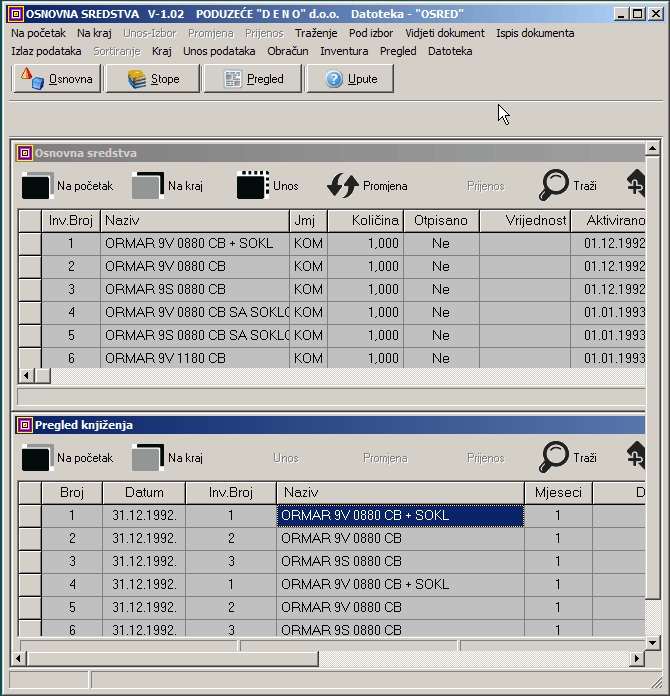The image size is (670, 696).
Task: Click the left arrow of Osnovna sredstva horizontal scrollbar
Action: [x=27, y=376]
